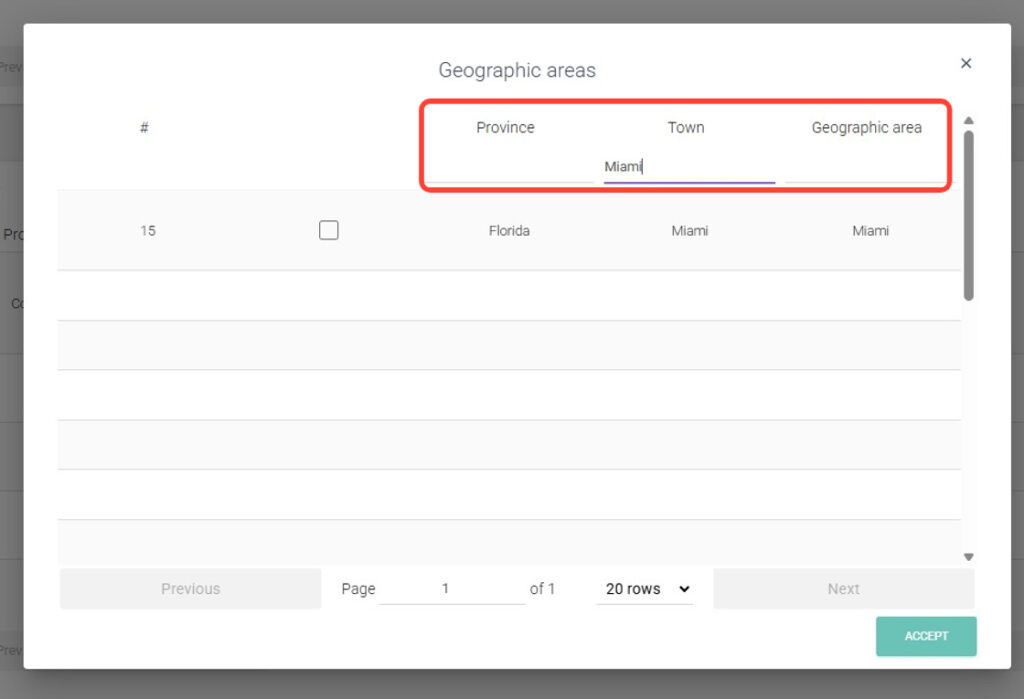Click the Town filter field containing Miami

point(688,167)
